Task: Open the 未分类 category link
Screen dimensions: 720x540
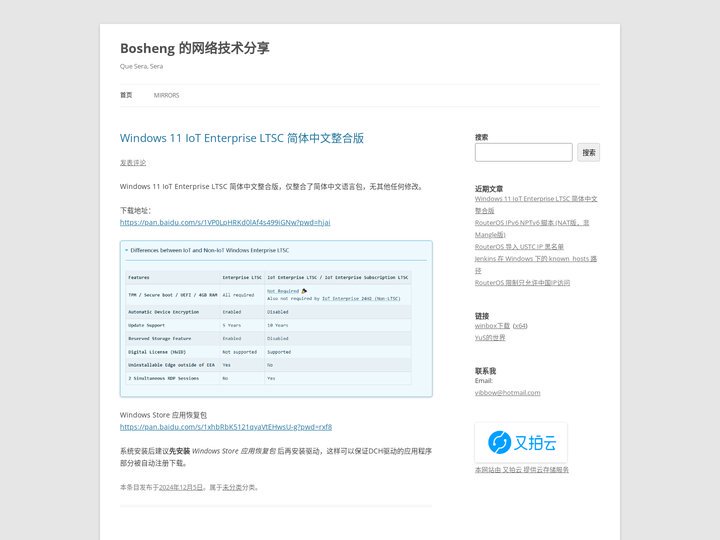Action: [x=232, y=487]
